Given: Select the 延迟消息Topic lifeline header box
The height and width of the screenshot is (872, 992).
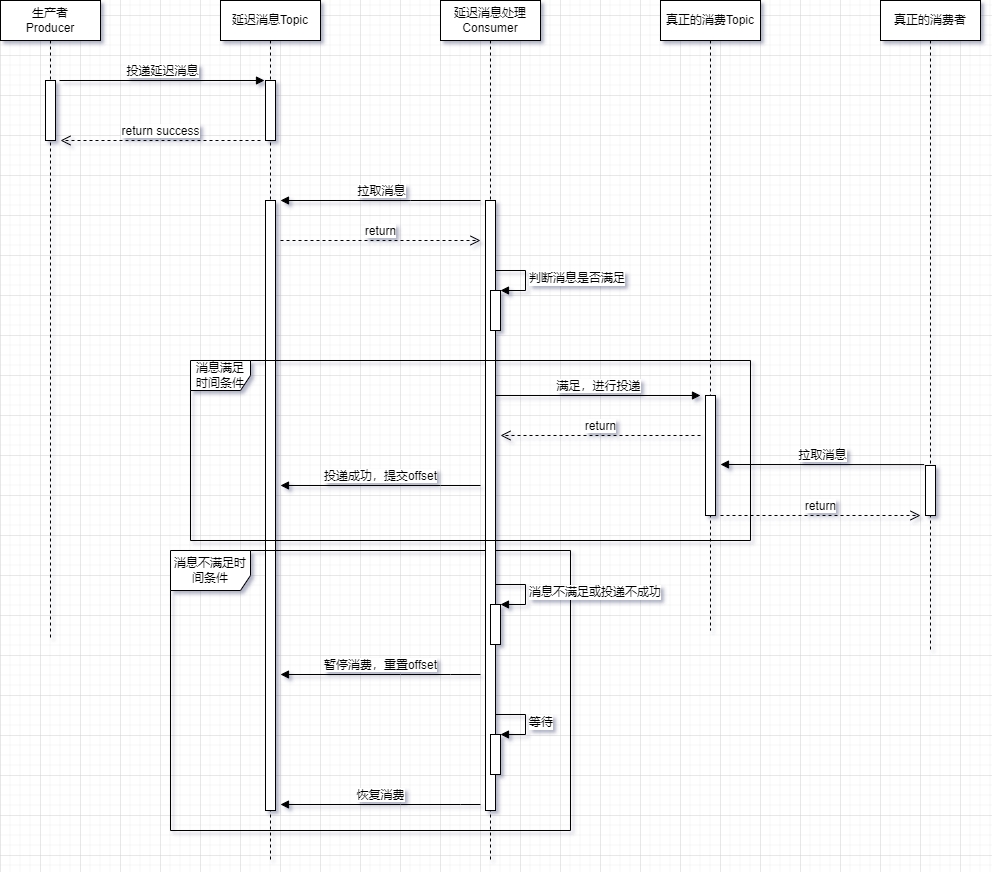Looking at the screenshot, I should [270, 21].
